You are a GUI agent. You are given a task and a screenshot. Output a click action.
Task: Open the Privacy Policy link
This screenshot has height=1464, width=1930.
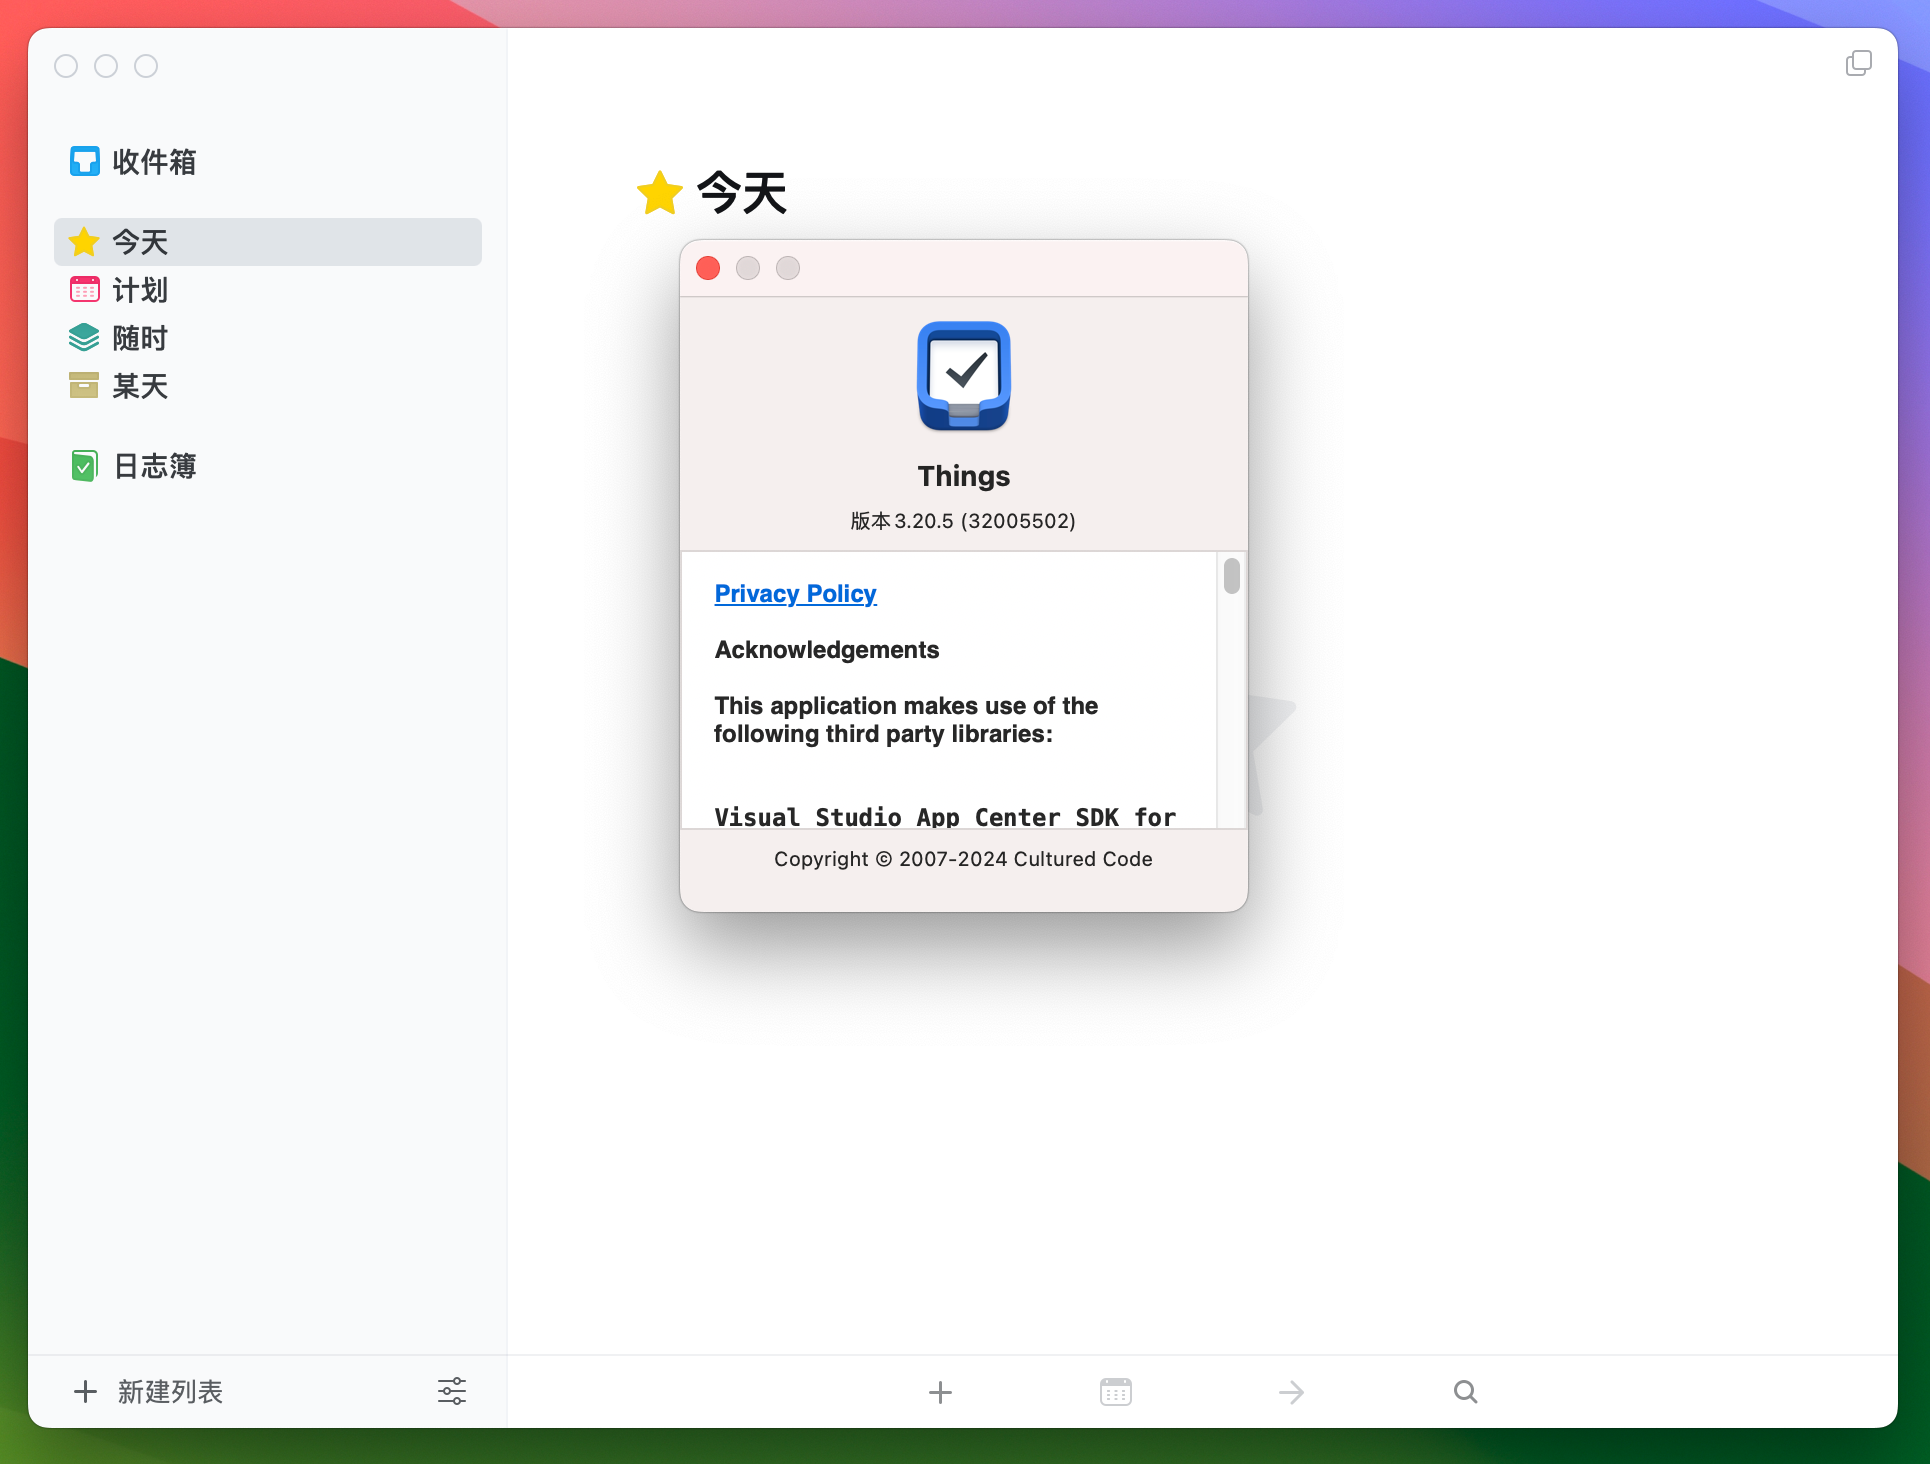coord(795,594)
